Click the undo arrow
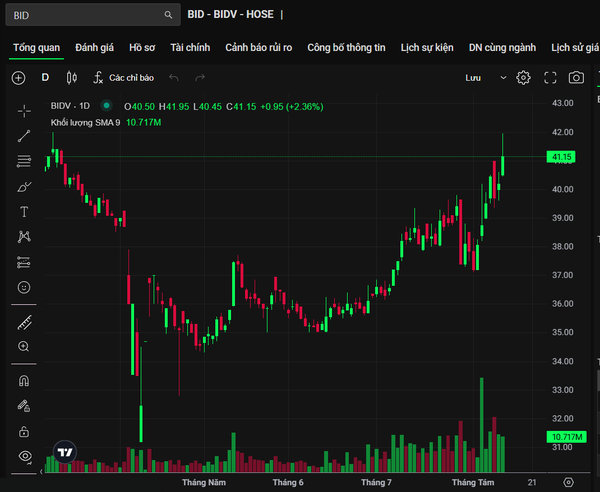This screenshot has width=600, height=492. coord(174,78)
